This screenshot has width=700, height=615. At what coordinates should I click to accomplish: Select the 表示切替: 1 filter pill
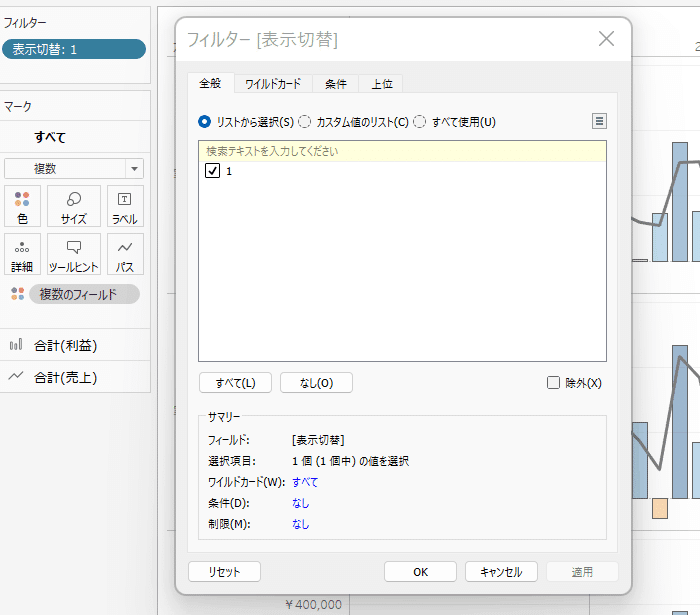(x=74, y=49)
